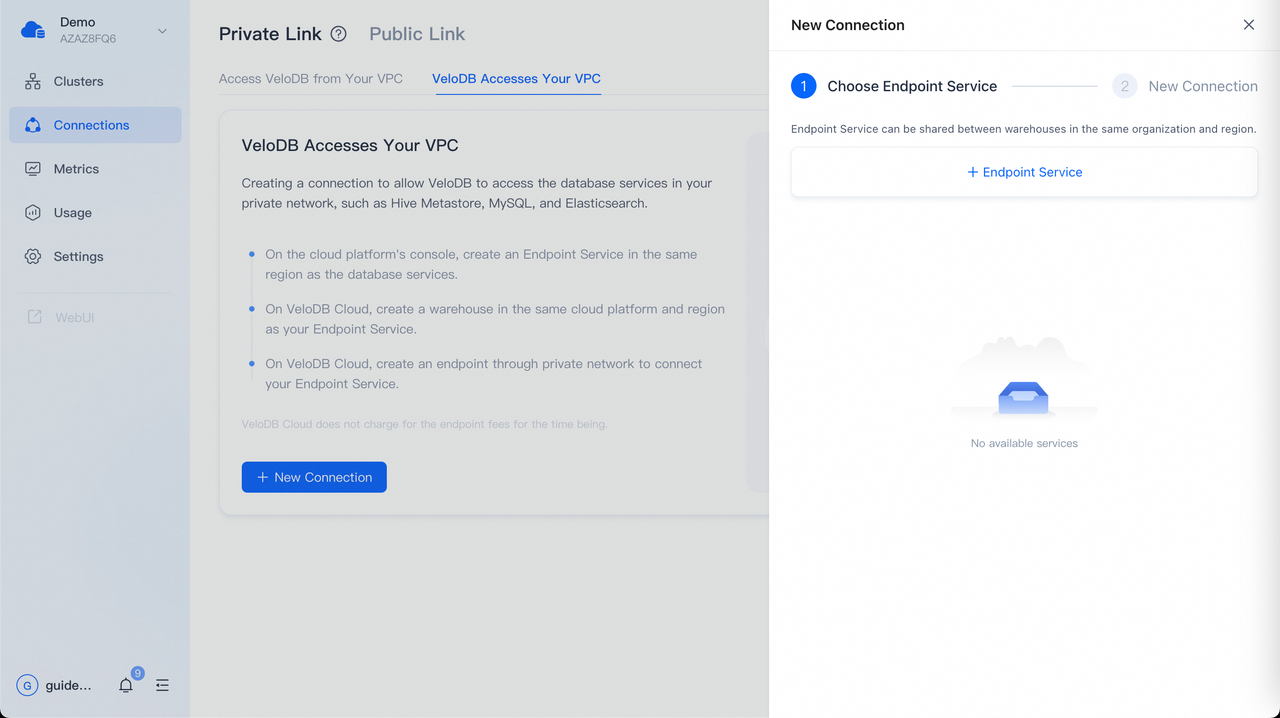1280x718 pixels.
Task: Select VeloDB Accesses Your VPC tab
Action: 516,78
